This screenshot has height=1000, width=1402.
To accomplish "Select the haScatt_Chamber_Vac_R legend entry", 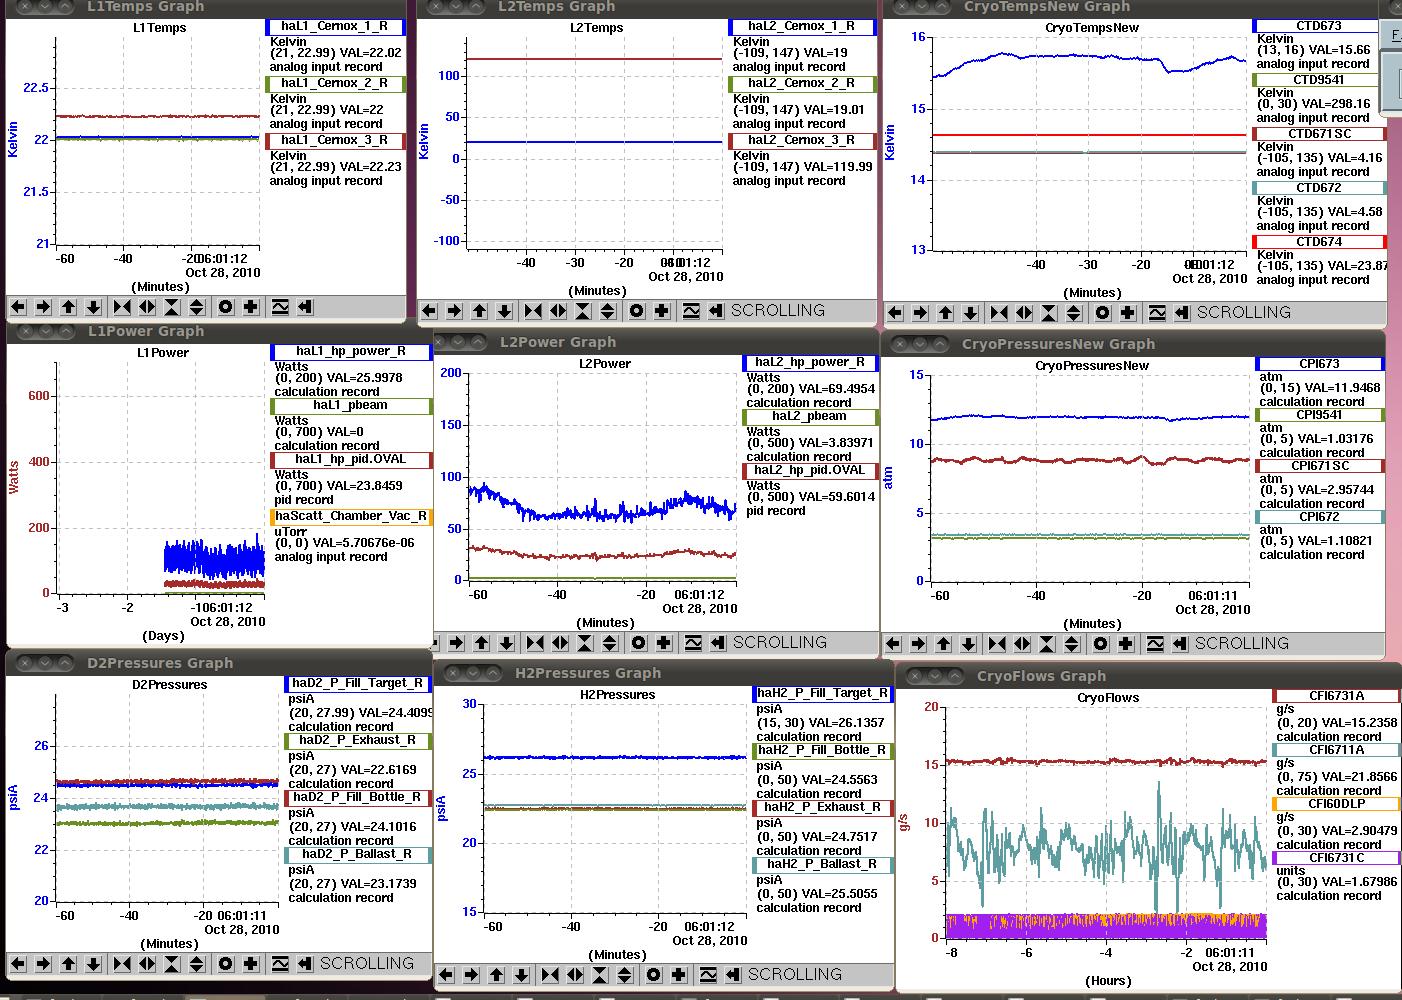I will coord(351,517).
